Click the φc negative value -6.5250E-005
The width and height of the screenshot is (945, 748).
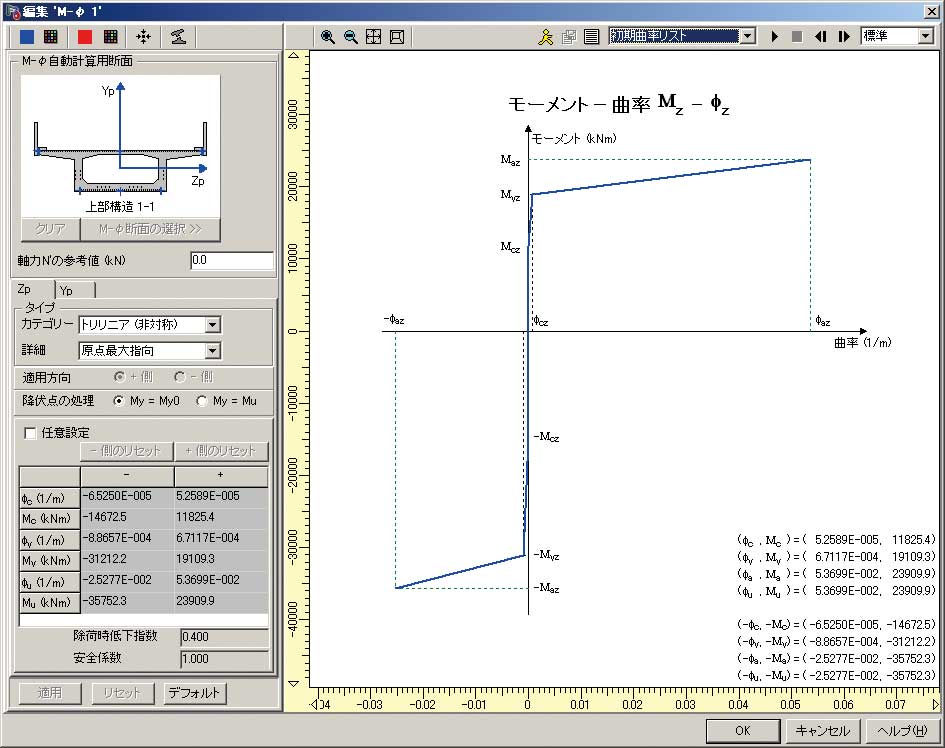127,496
